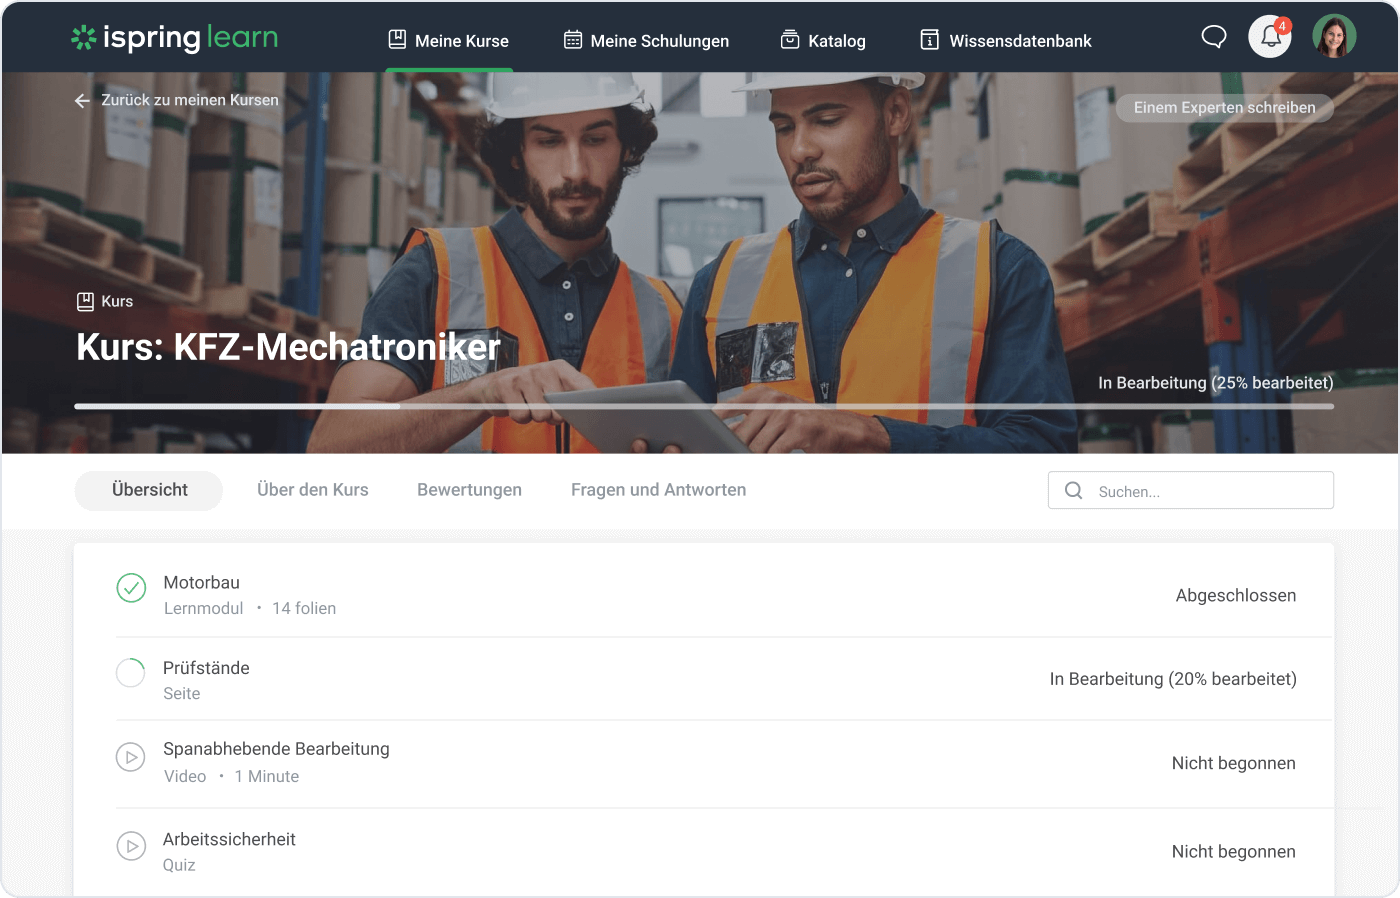This screenshot has width=1400, height=898.
Task: Switch to the Über den Kurs tab
Action: tap(312, 490)
